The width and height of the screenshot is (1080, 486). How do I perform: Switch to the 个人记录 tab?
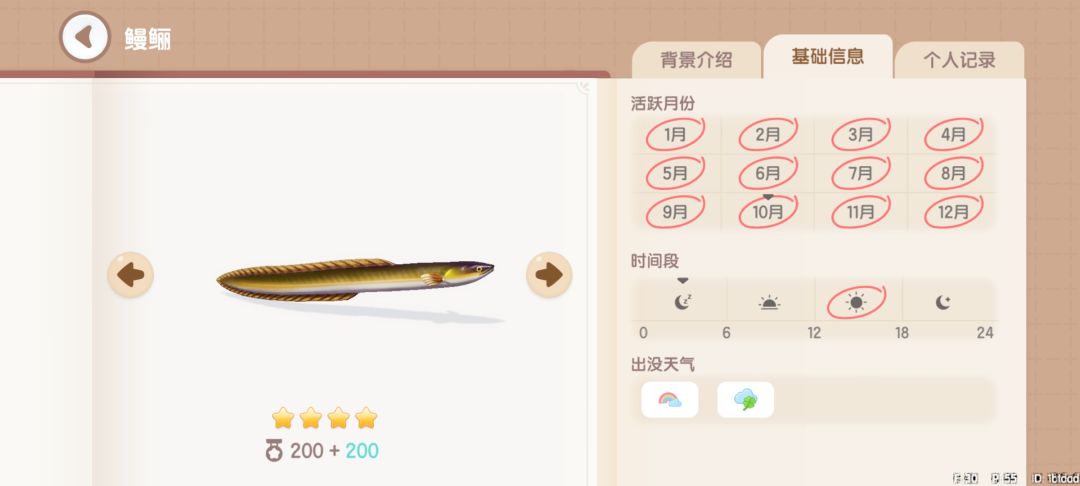pyautogui.click(x=959, y=60)
